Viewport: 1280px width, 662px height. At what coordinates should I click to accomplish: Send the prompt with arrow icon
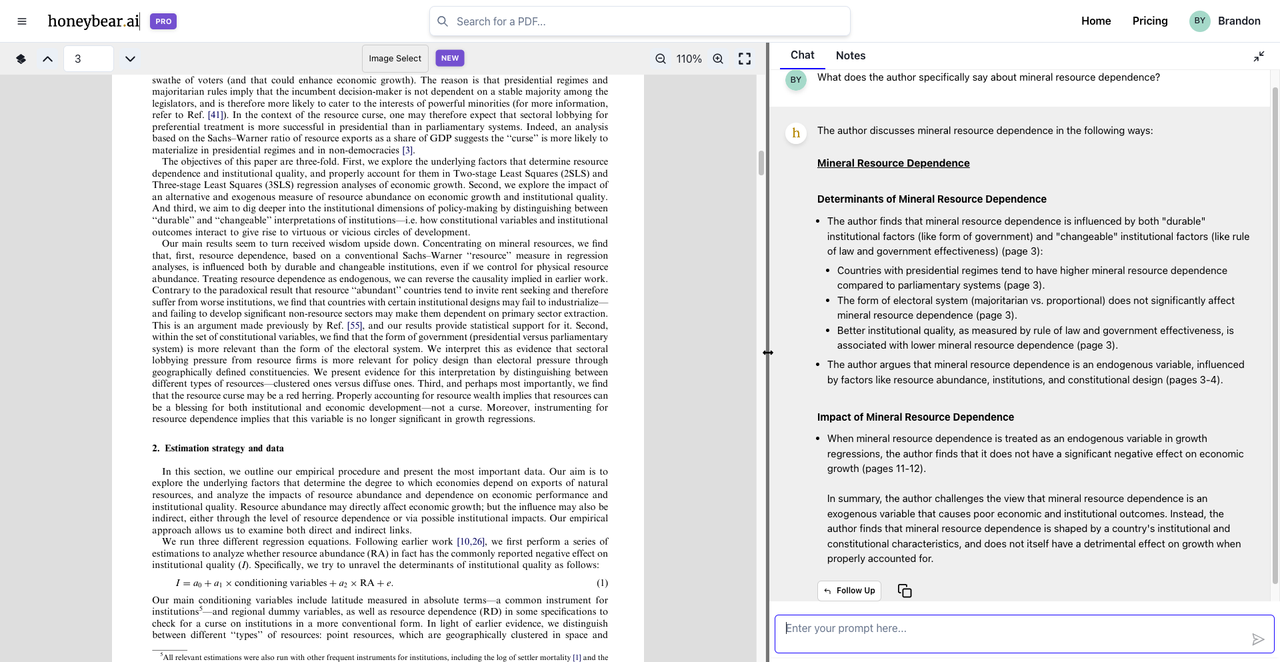(x=1258, y=639)
